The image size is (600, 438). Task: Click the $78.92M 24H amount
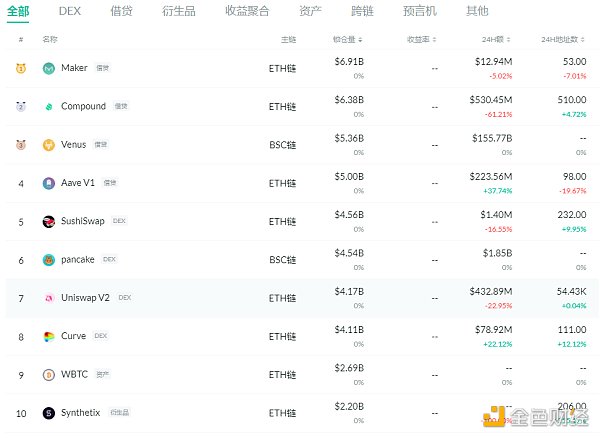click(494, 330)
